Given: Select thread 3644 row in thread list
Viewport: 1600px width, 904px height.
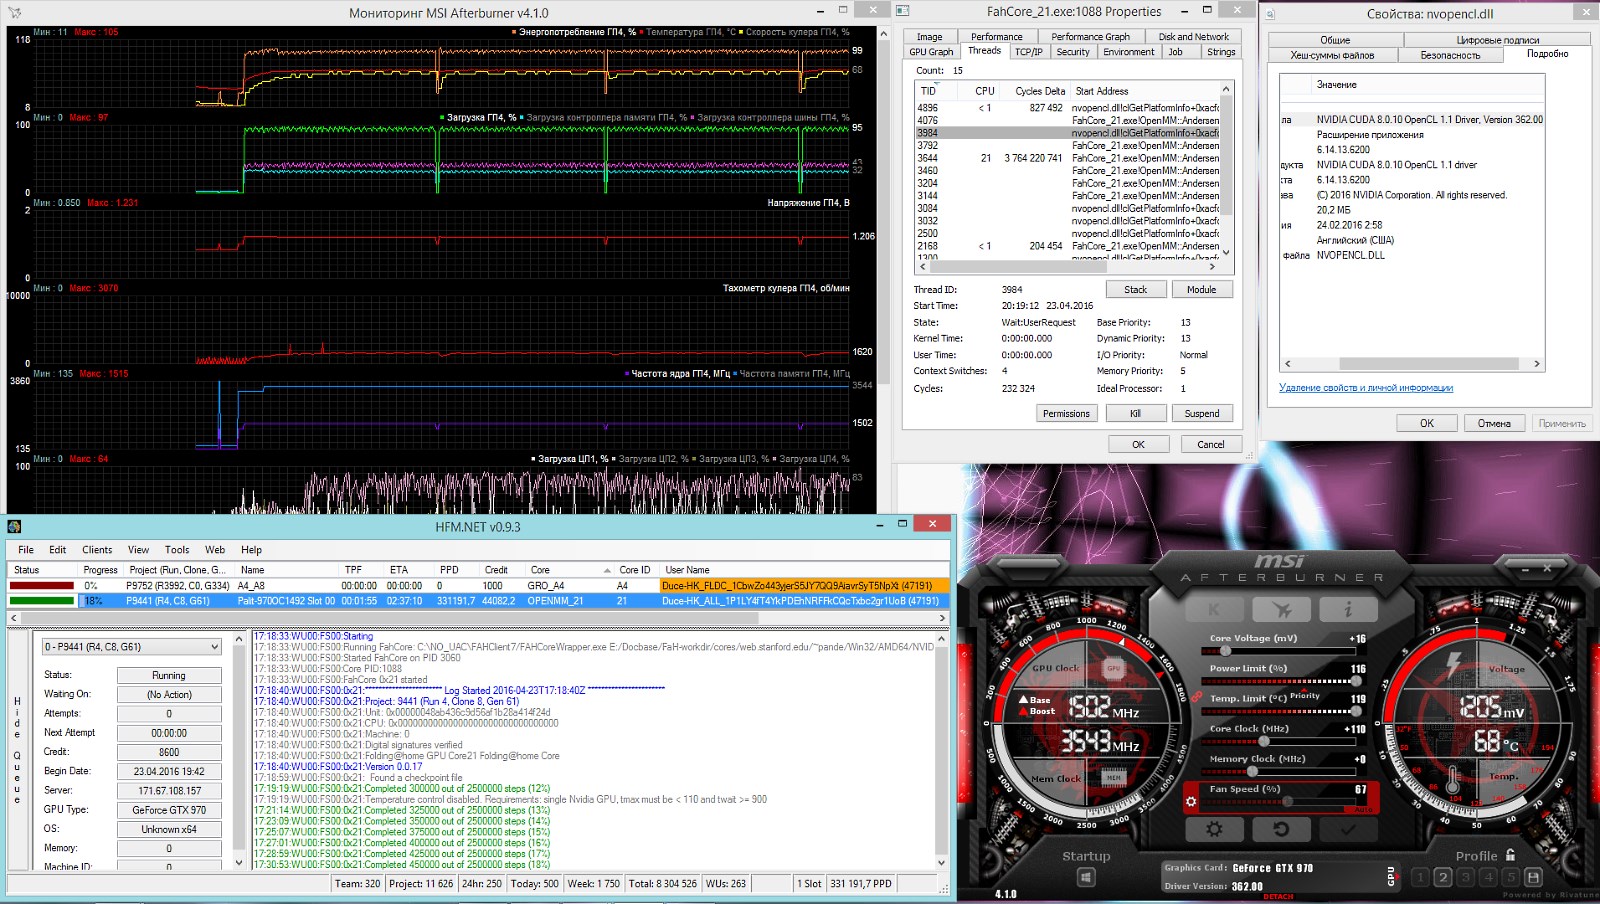Looking at the screenshot, I should pos(1068,158).
